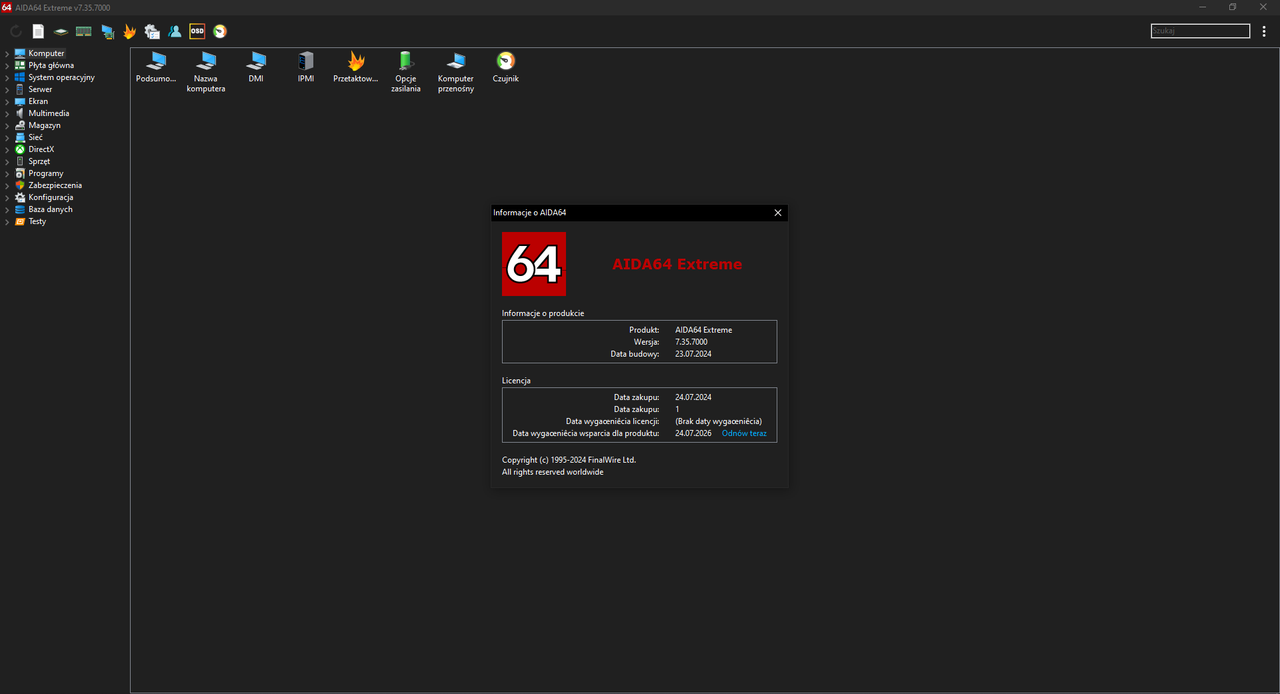Expand the Płyta główna tree node
The height and width of the screenshot is (694, 1280).
(x=7, y=65)
